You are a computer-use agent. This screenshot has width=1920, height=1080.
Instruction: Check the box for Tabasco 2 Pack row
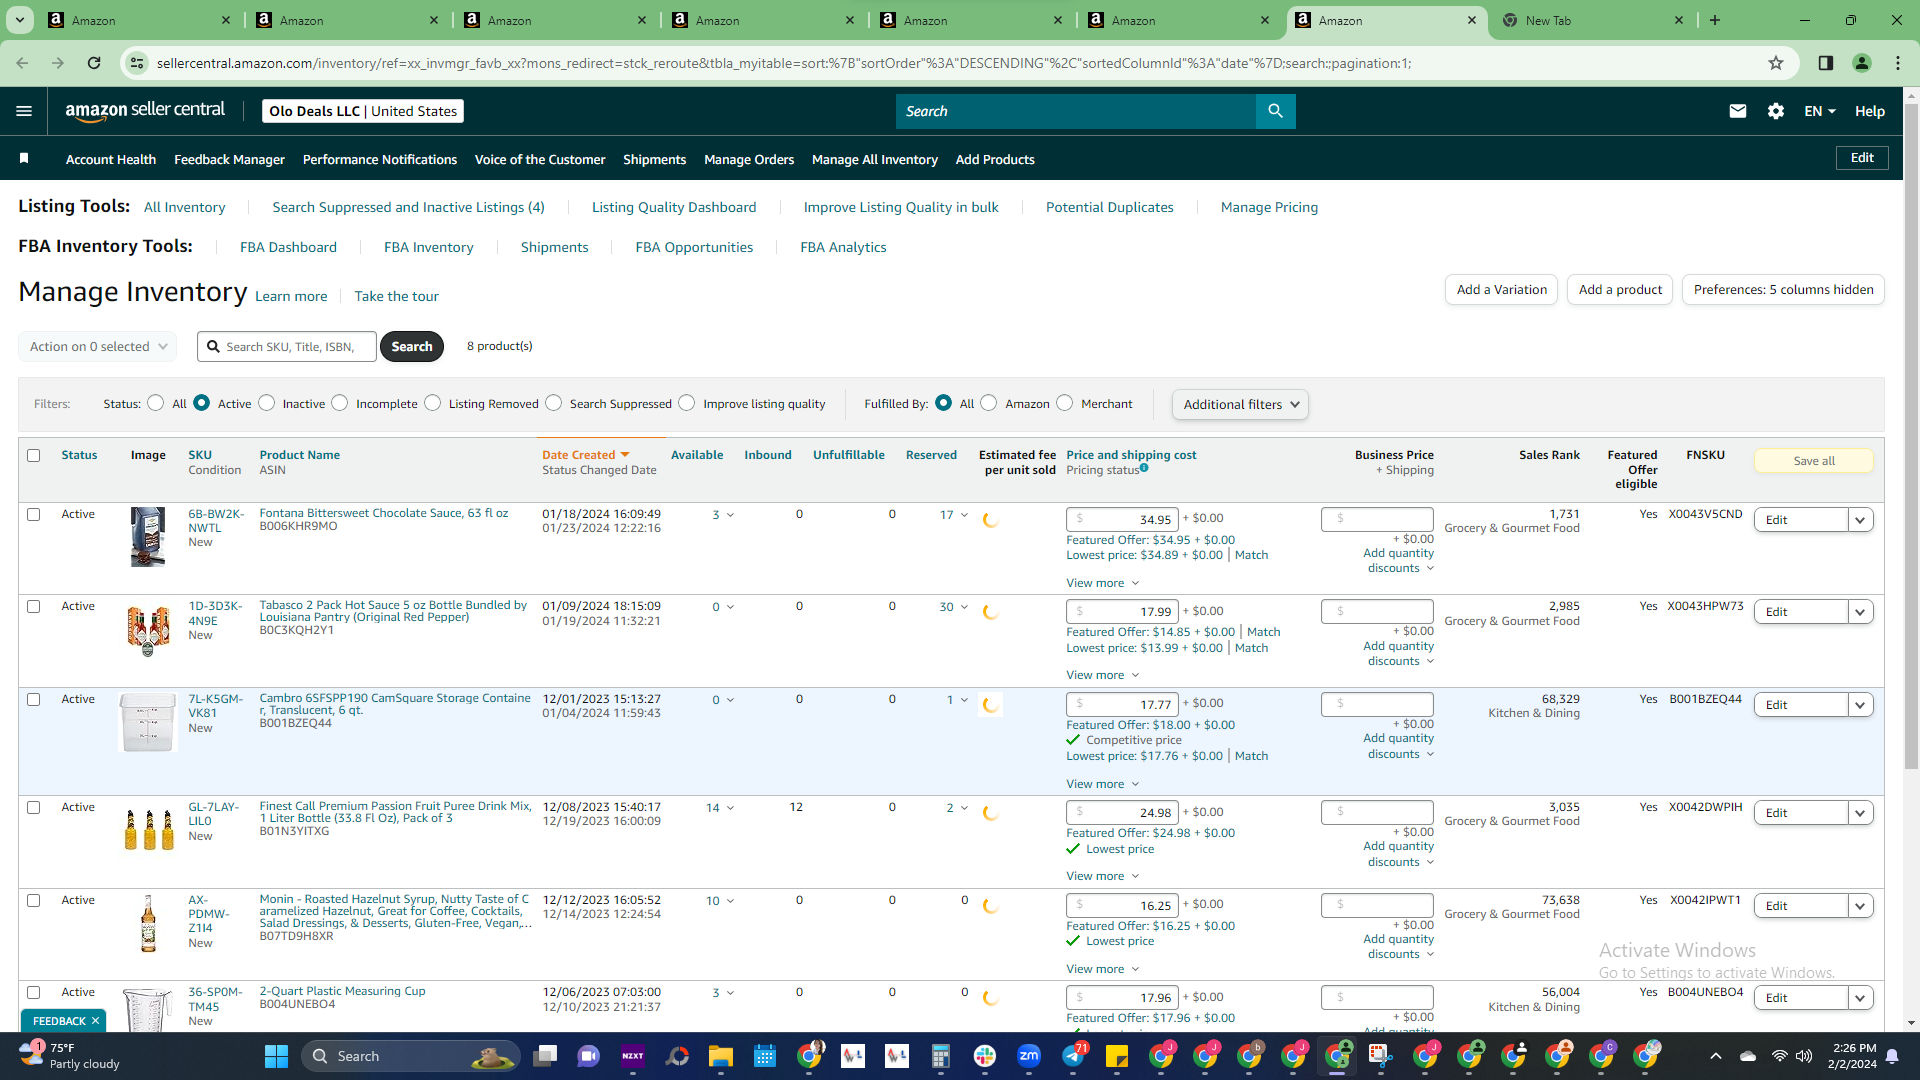(33, 606)
